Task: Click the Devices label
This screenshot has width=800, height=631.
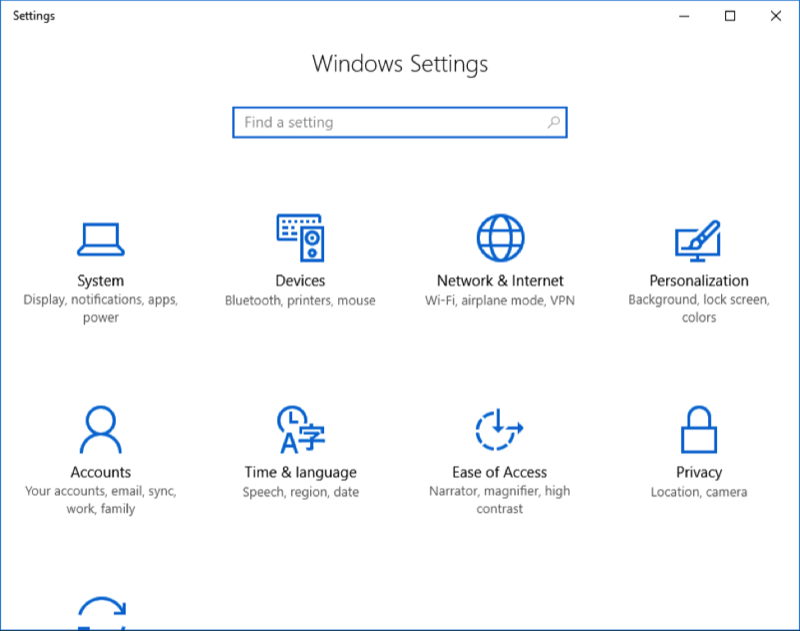Action: tap(300, 281)
